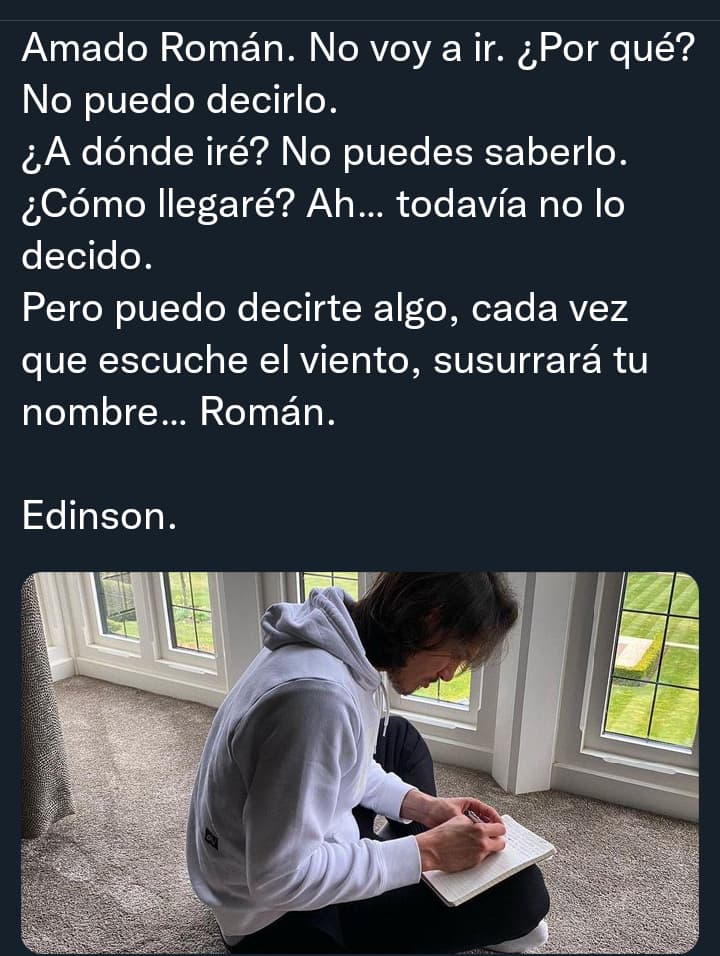This screenshot has height=956, width=720.
Task: Click the left windows in the photo
Action: click(155, 612)
